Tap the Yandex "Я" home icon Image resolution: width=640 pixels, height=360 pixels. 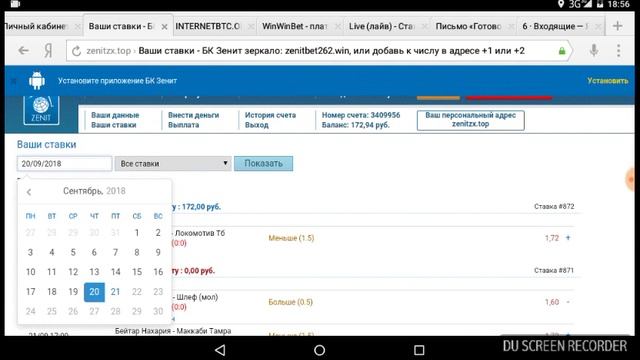pyautogui.click(x=48, y=51)
